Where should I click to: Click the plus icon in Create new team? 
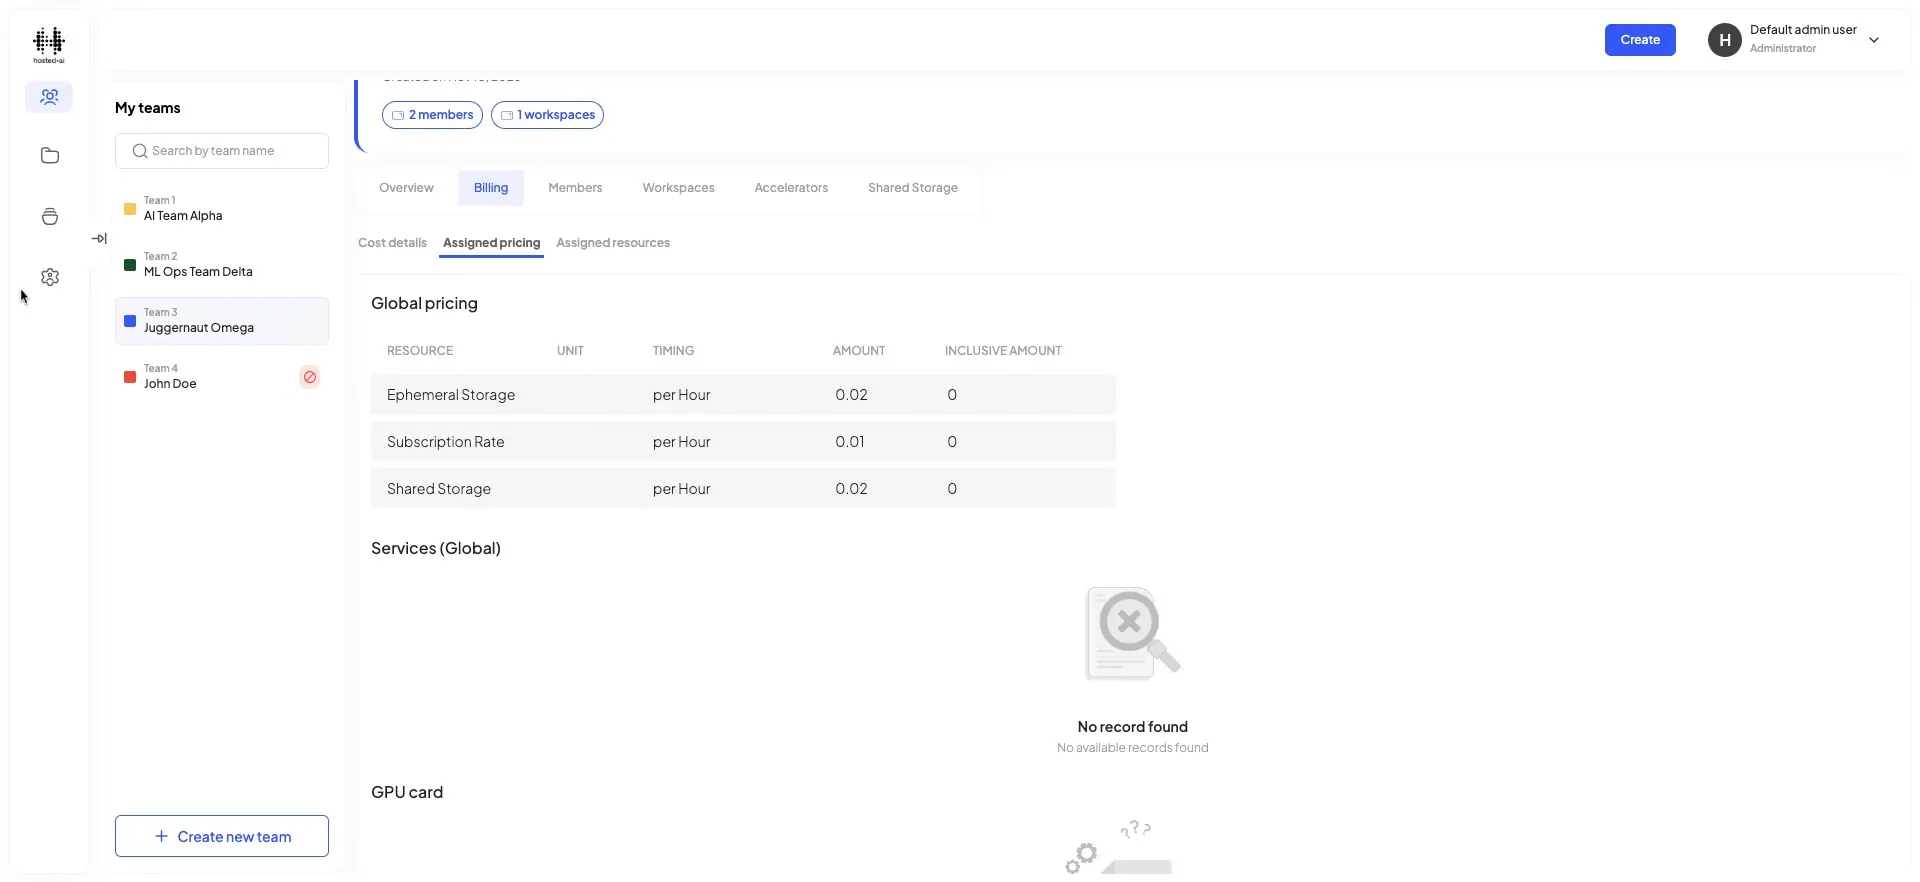click(x=161, y=836)
